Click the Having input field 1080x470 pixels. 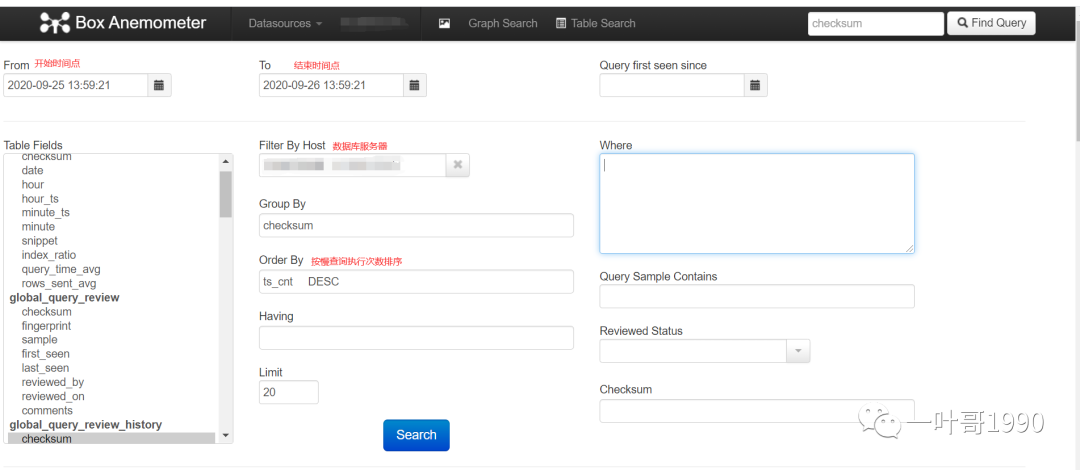pos(416,338)
